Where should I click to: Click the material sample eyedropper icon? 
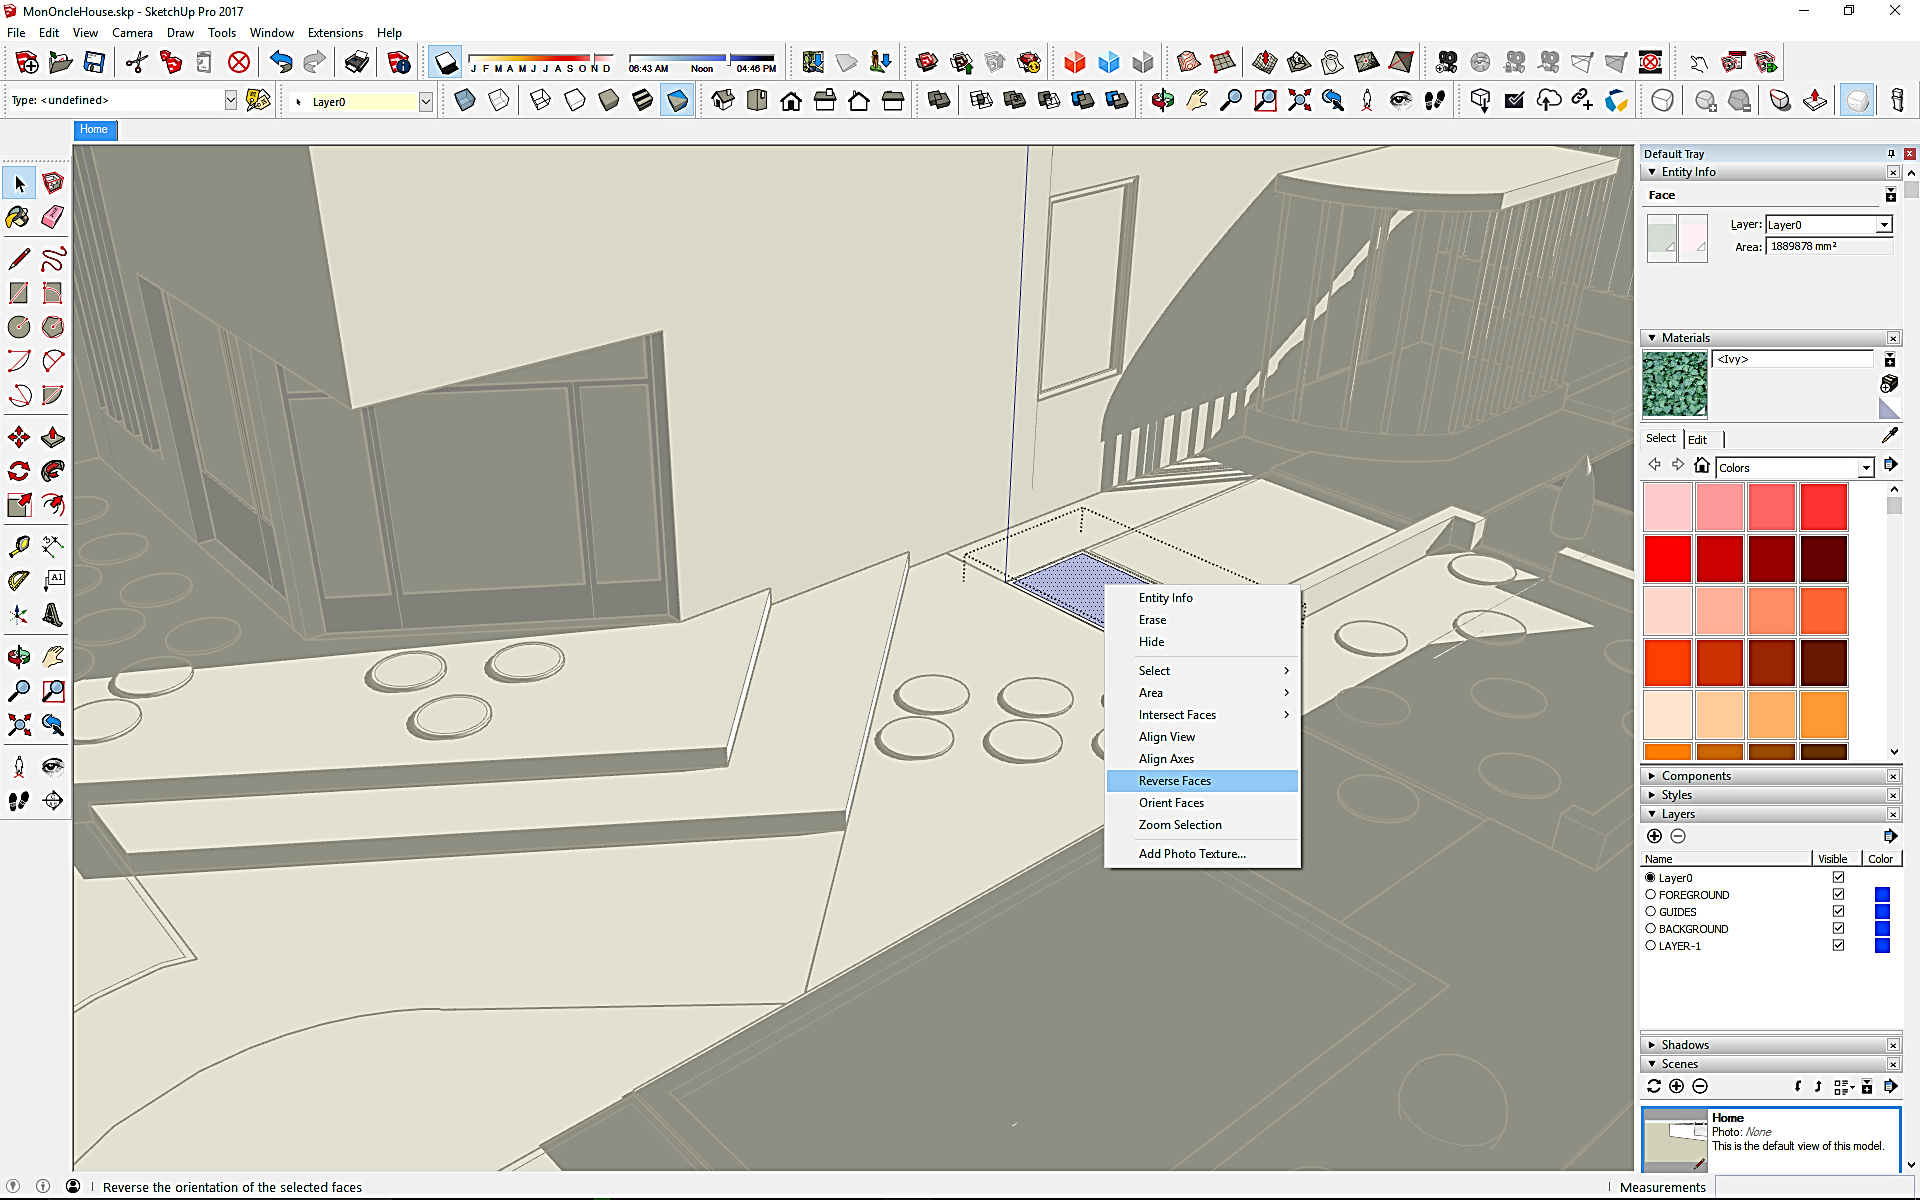tap(1889, 436)
